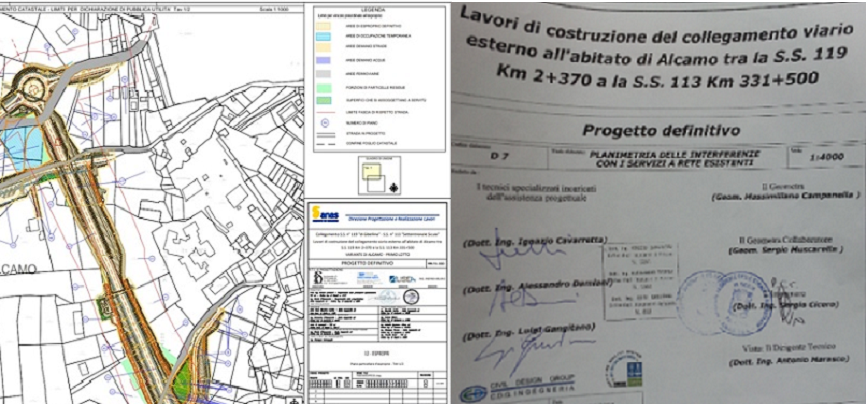Click the Strada in Progetto double-line sample
This screenshot has height=404, width=866.
point(324,133)
